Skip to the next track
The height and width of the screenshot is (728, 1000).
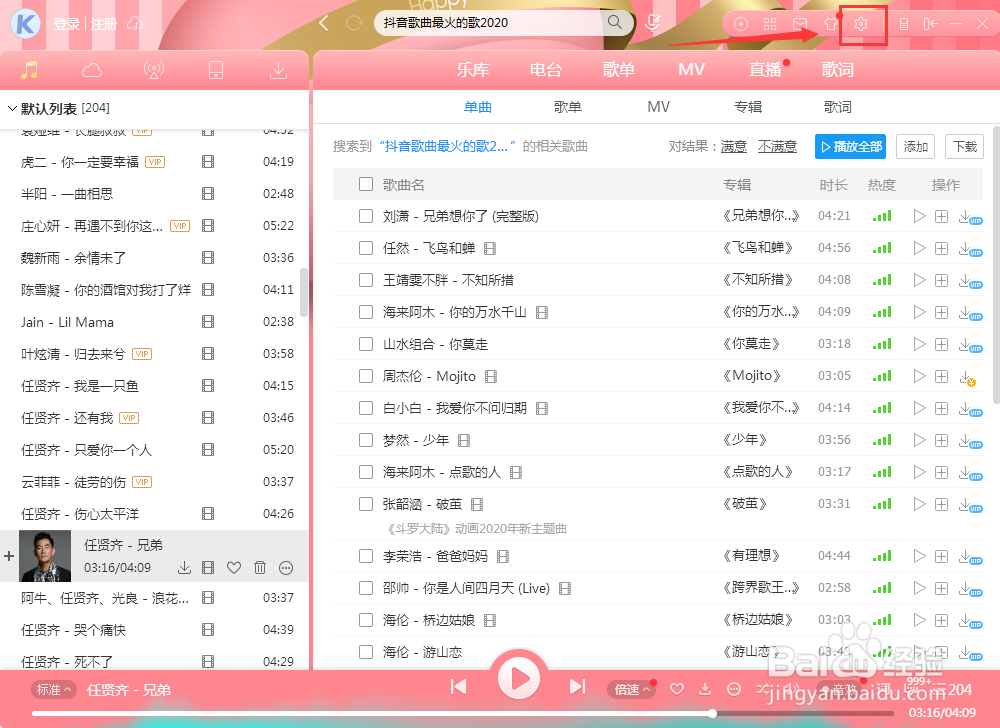[x=577, y=687]
